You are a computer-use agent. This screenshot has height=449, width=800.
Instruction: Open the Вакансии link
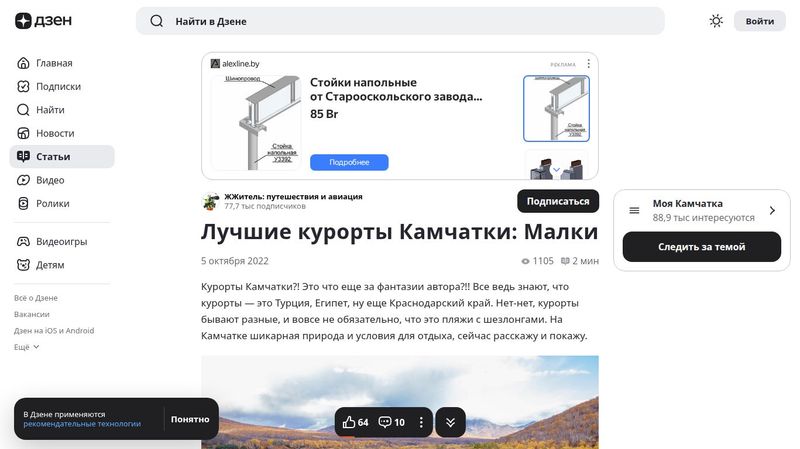click(32, 314)
